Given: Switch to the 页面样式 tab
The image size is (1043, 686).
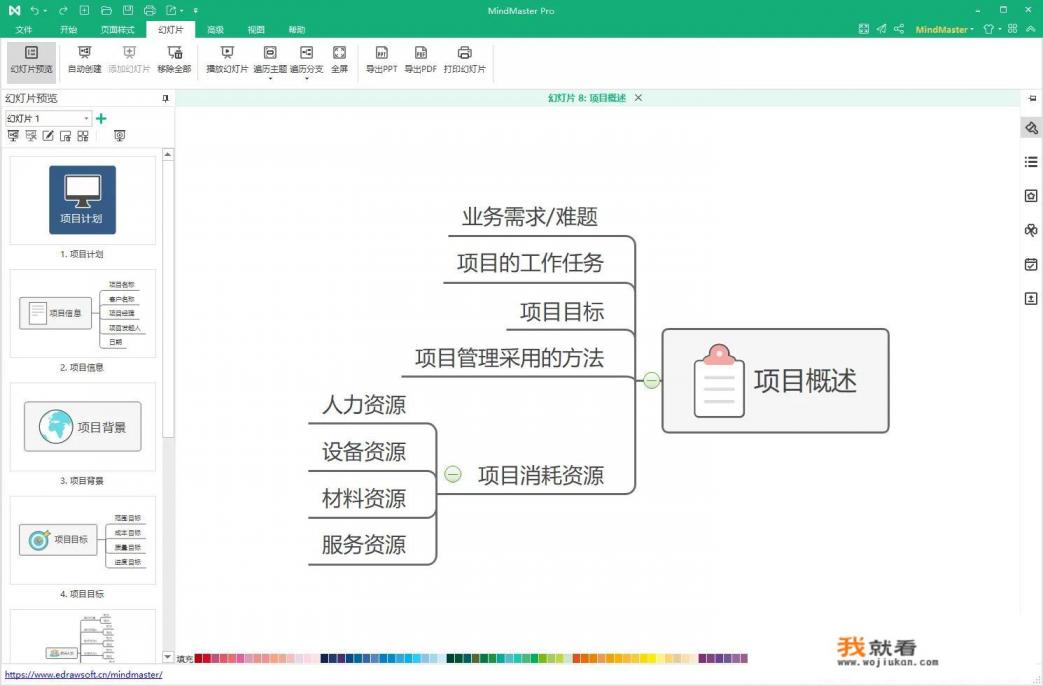Looking at the screenshot, I should tap(118, 30).
